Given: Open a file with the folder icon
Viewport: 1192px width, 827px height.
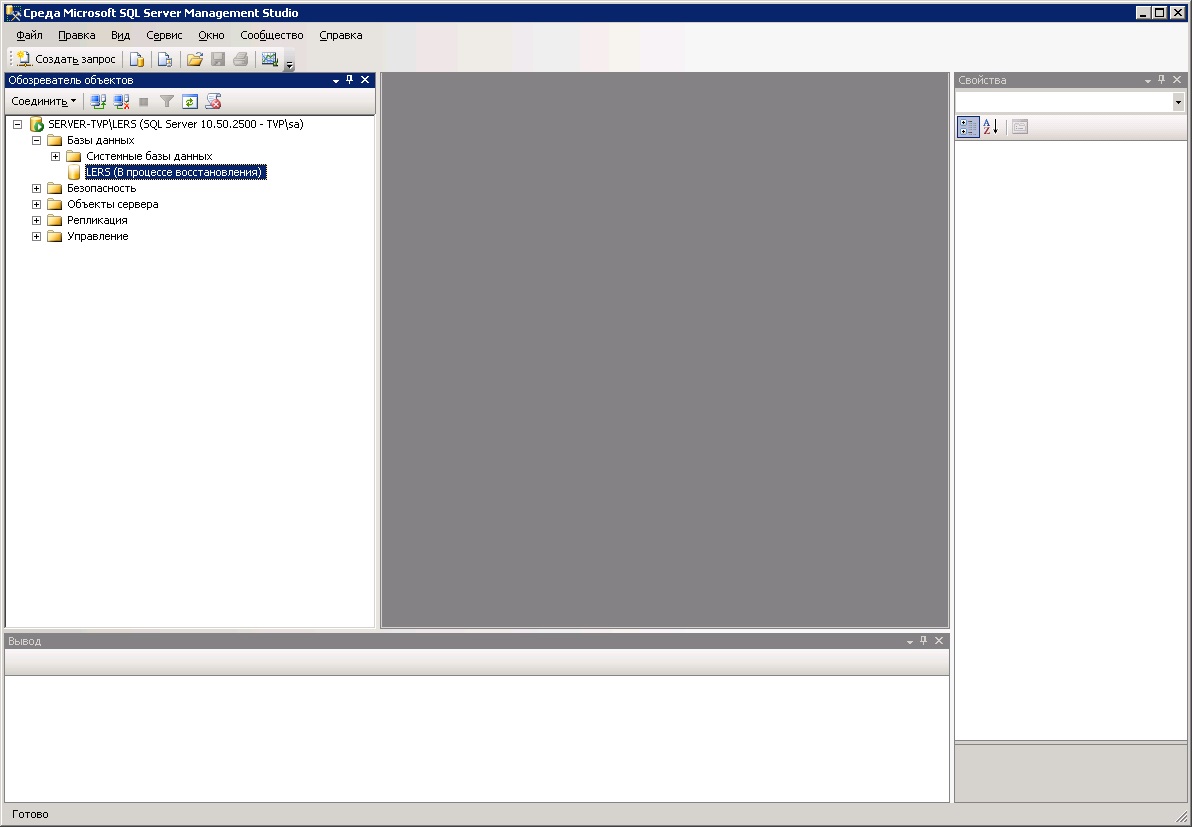Looking at the screenshot, I should 195,59.
